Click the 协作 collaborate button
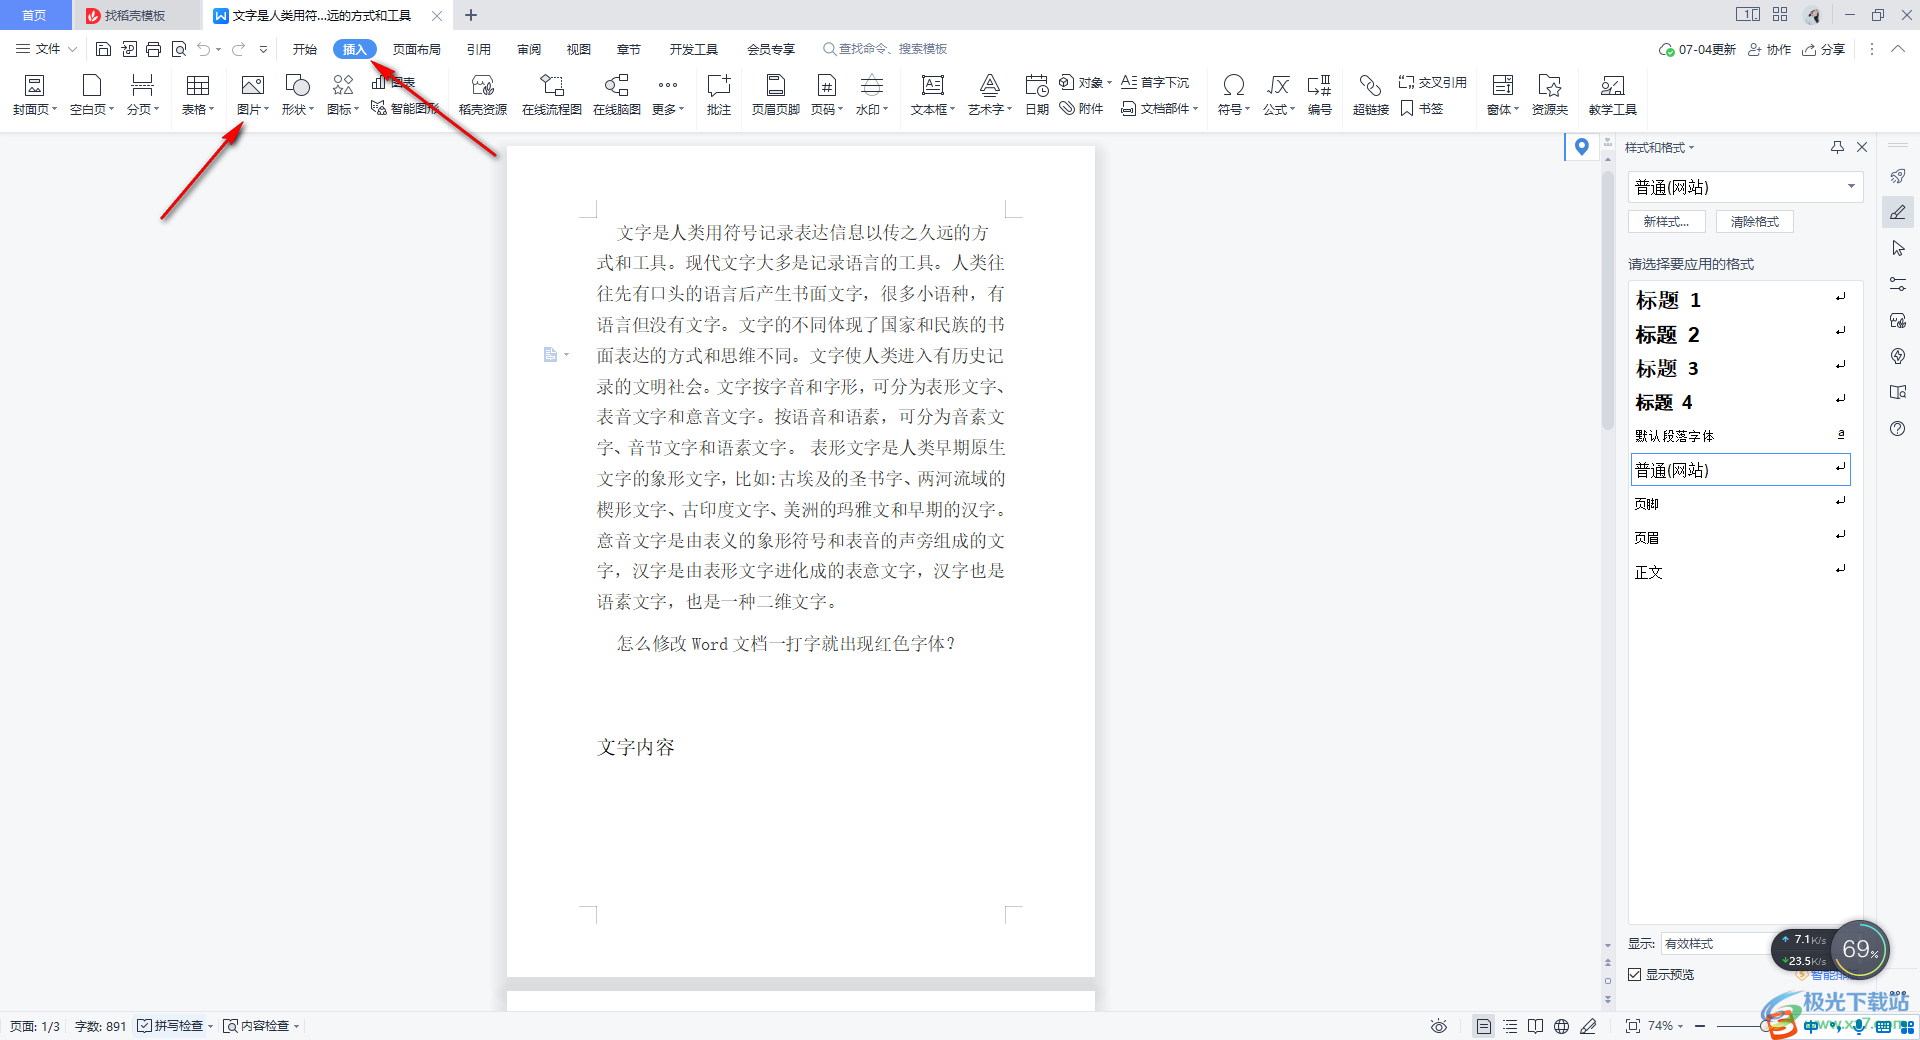The height and width of the screenshot is (1040, 1920). 1770,49
